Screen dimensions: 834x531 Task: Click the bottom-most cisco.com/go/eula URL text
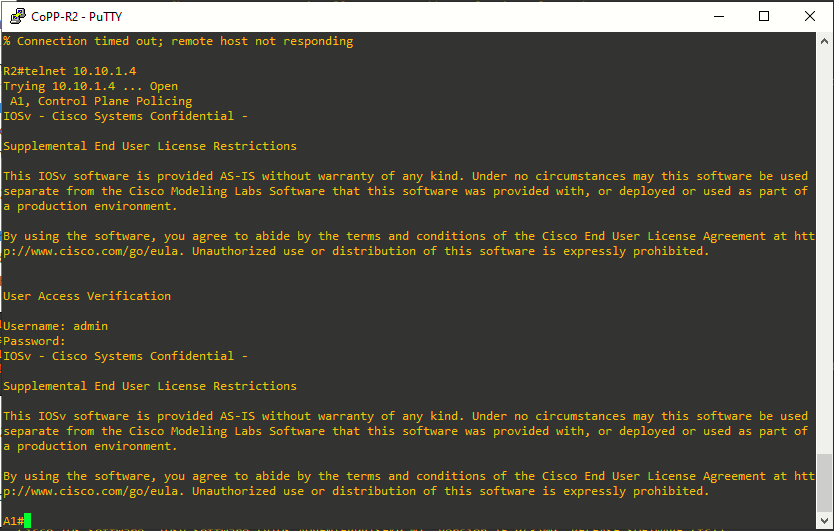point(91,491)
